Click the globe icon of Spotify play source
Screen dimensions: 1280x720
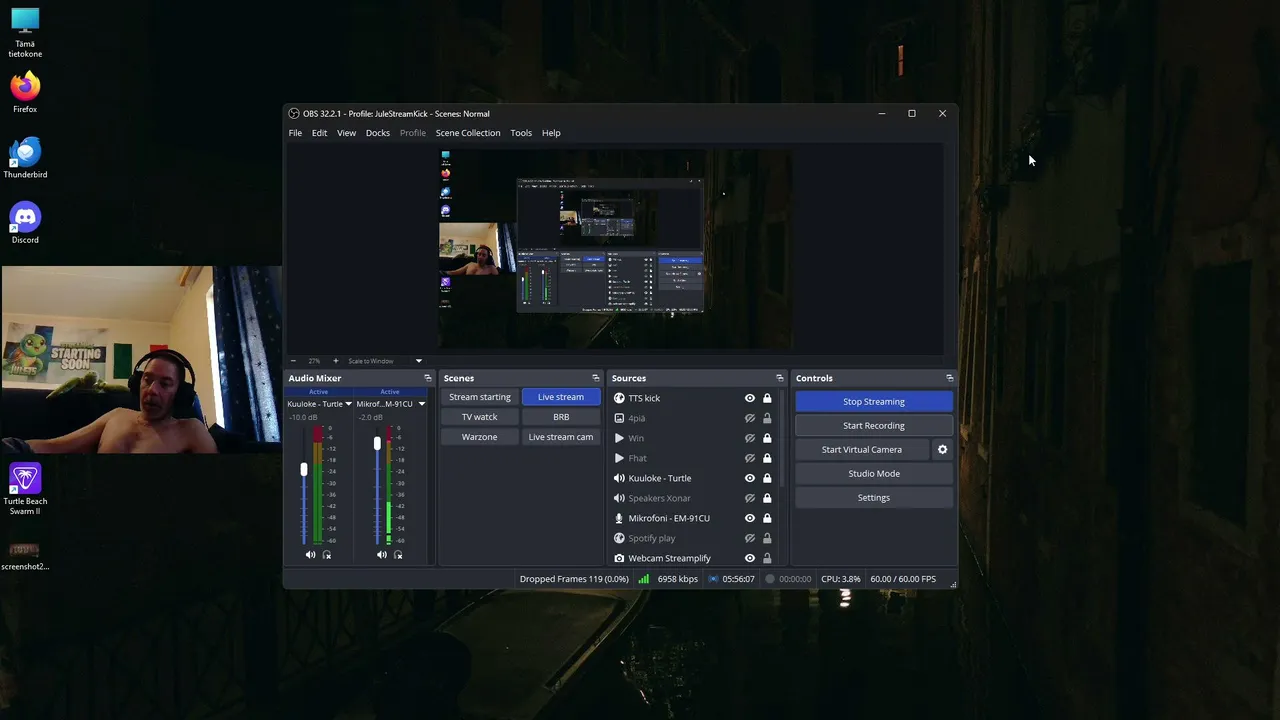click(x=619, y=538)
